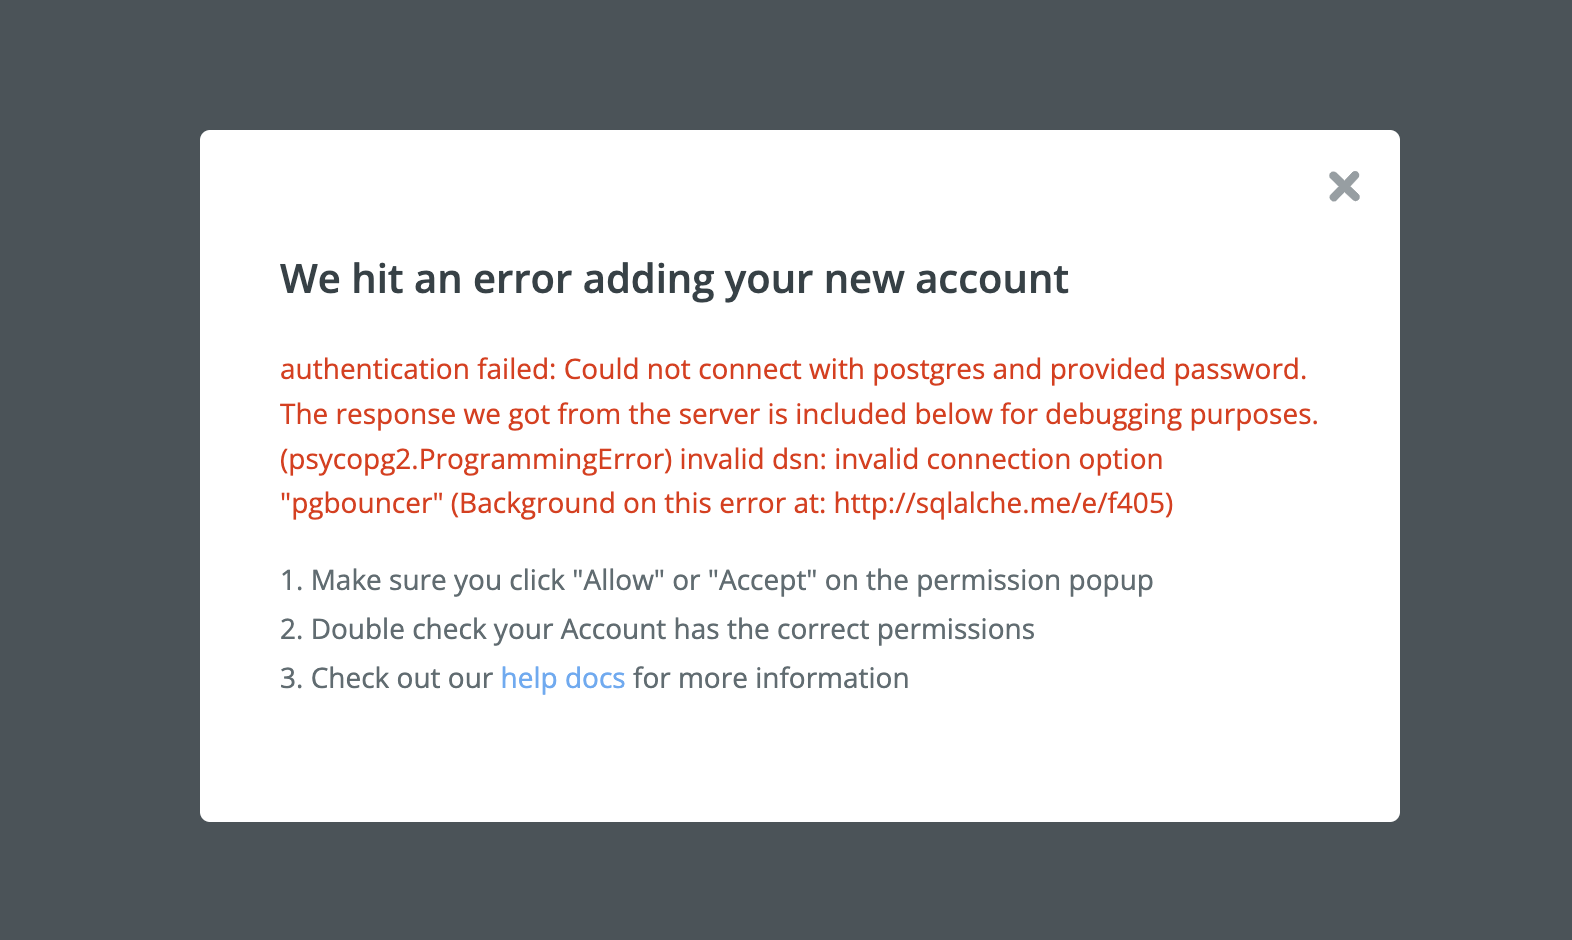1572x940 pixels.
Task: Click the 'for more information' text
Action: click(x=768, y=678)
